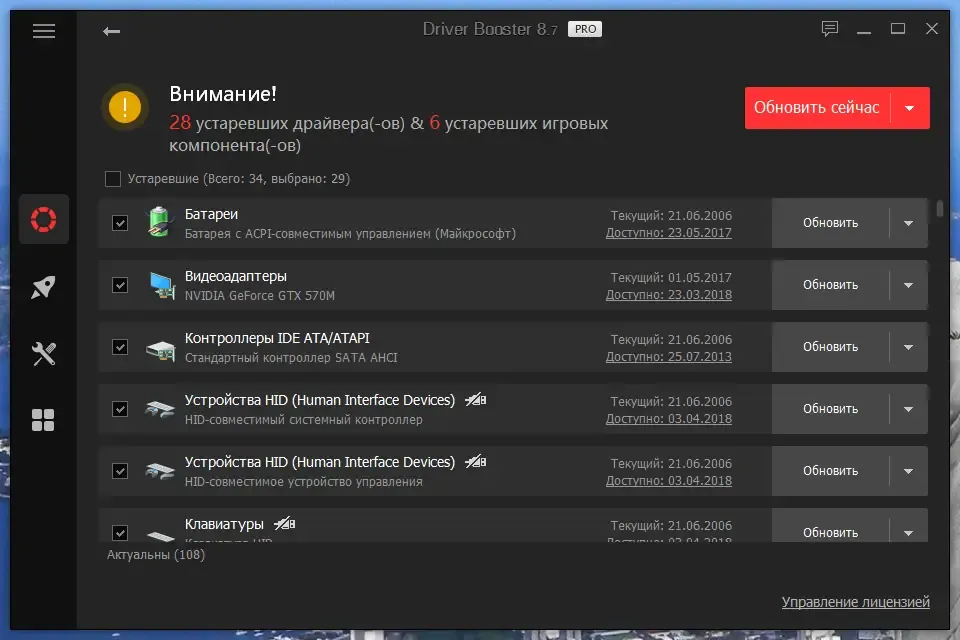Image resolution: width=960 pixels, height=640 pixels.
Task: Toggle the select-all Устаревшие checkbox
Action: click(x=113, y=179)
